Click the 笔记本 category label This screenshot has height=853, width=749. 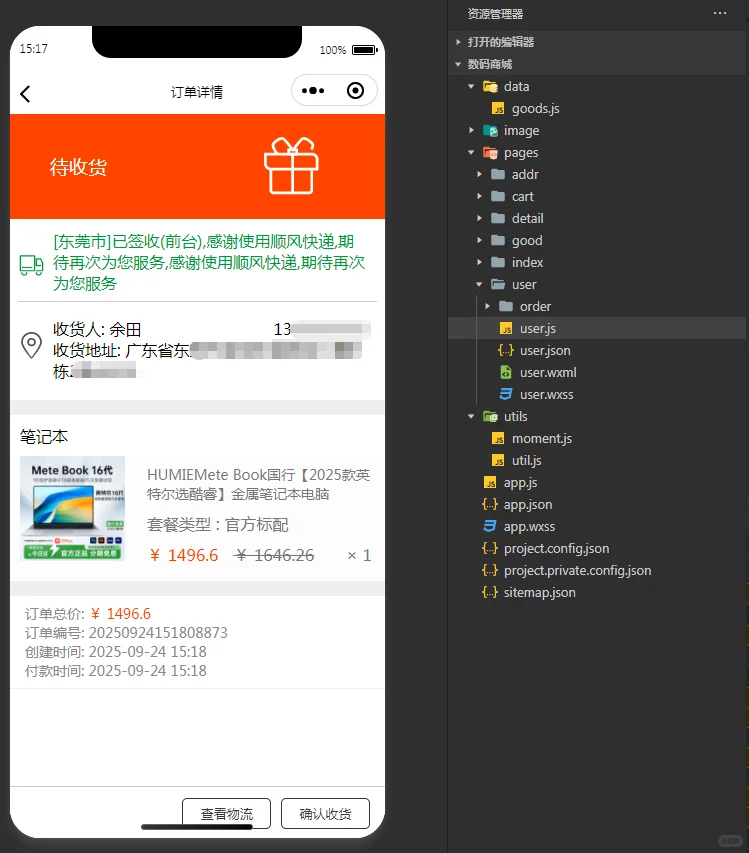(44, 436)
